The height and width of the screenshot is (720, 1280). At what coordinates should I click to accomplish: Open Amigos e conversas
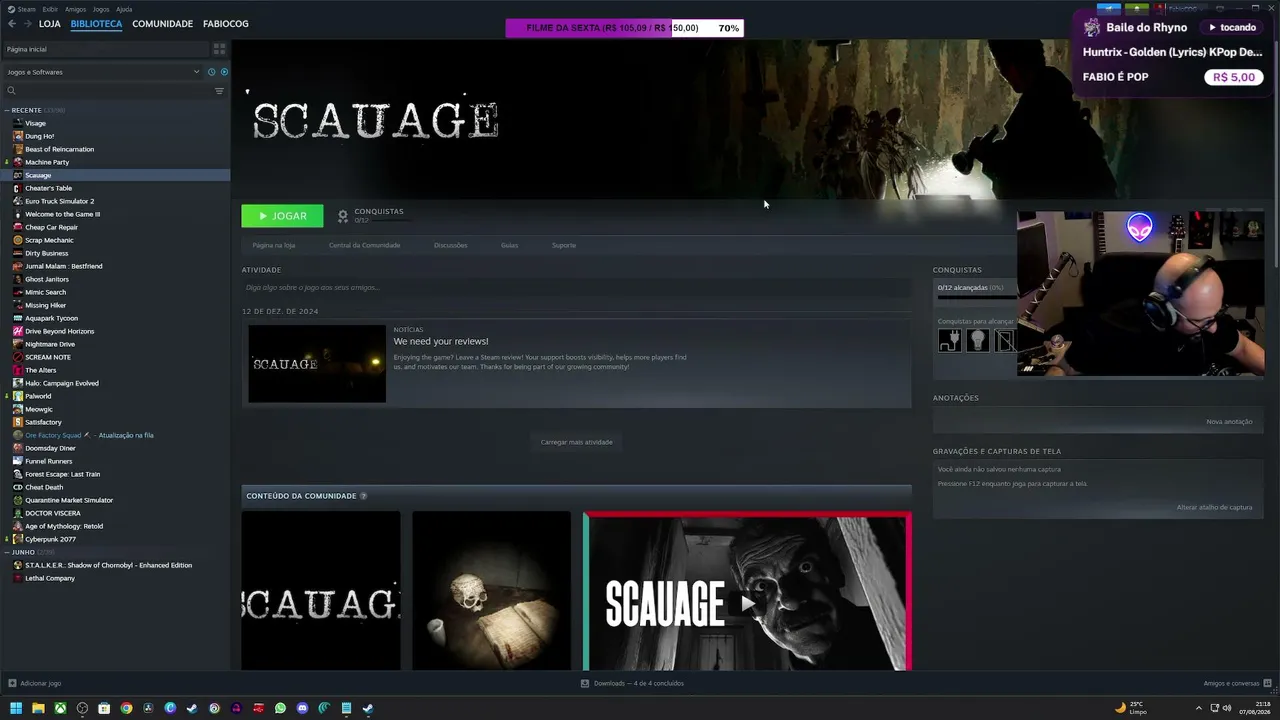pyautogui.click(x=1237, y=684)
